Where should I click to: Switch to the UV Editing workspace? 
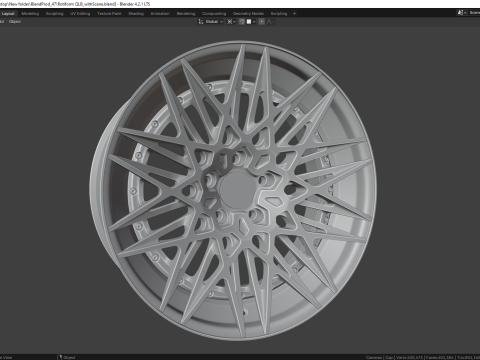tap(80, 14)
